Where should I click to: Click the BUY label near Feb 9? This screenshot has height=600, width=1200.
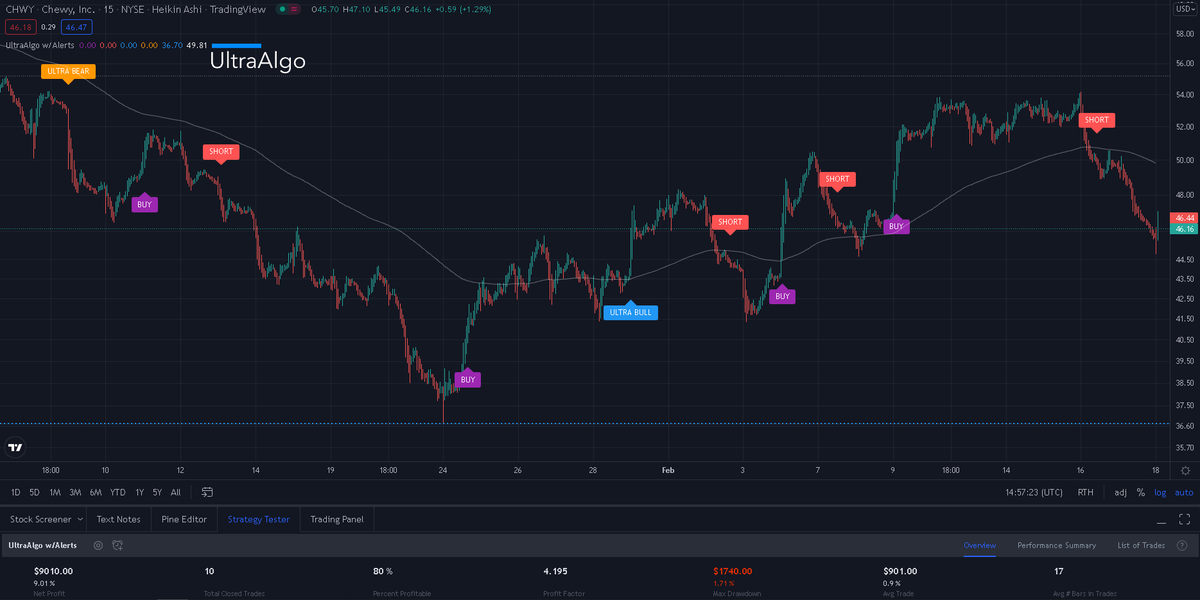896,226
